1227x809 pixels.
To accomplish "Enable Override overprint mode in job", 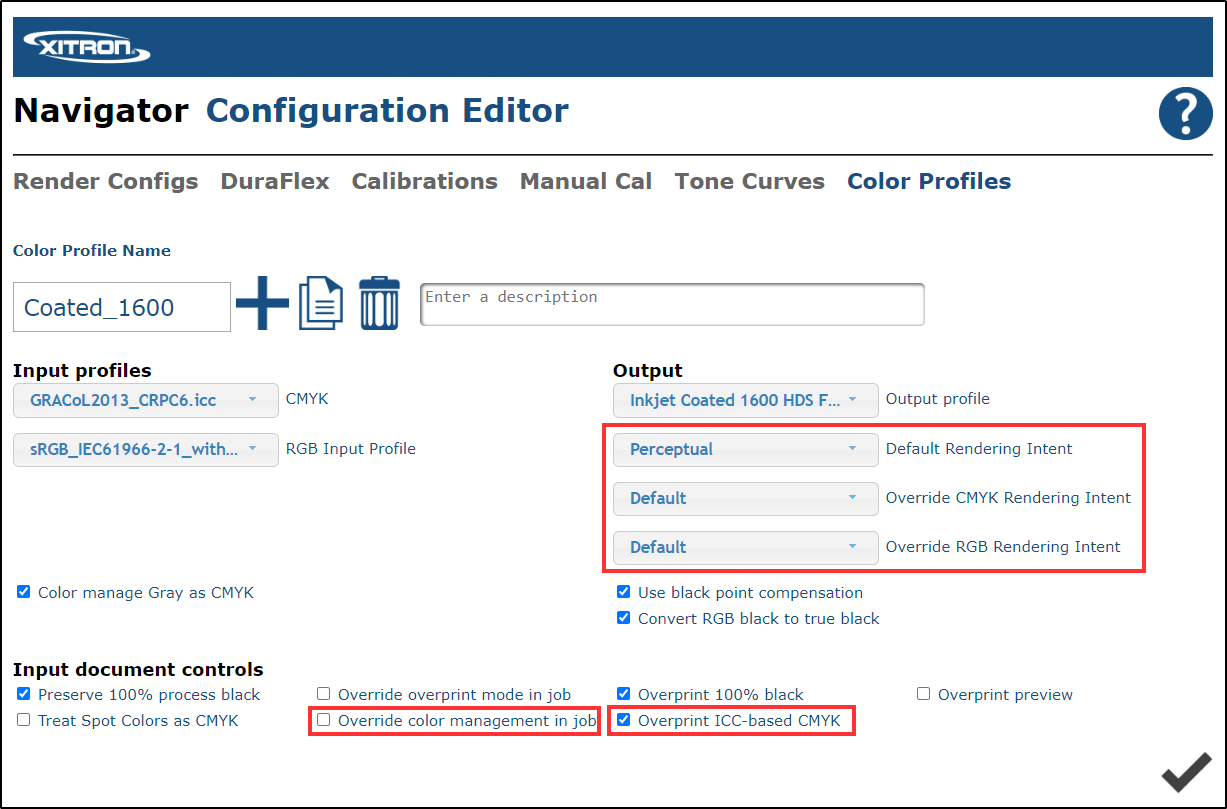I will (324, 694).
